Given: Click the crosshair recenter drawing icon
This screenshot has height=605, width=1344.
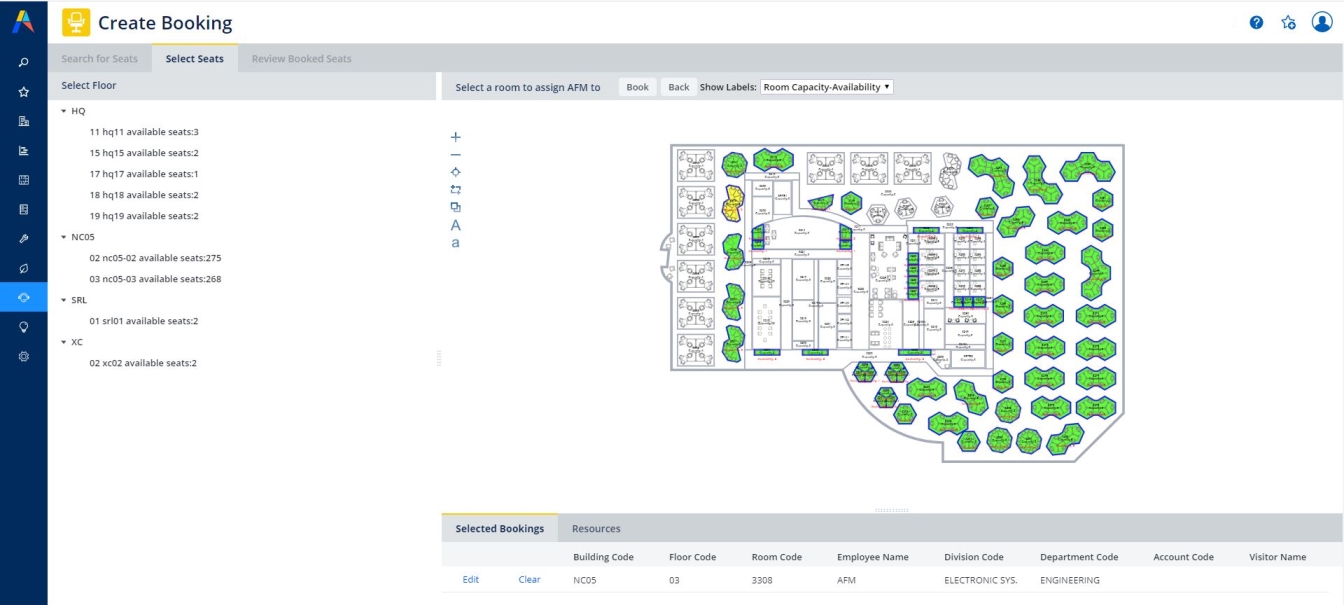Looking at the screenshot, I should tap(456, 172).
